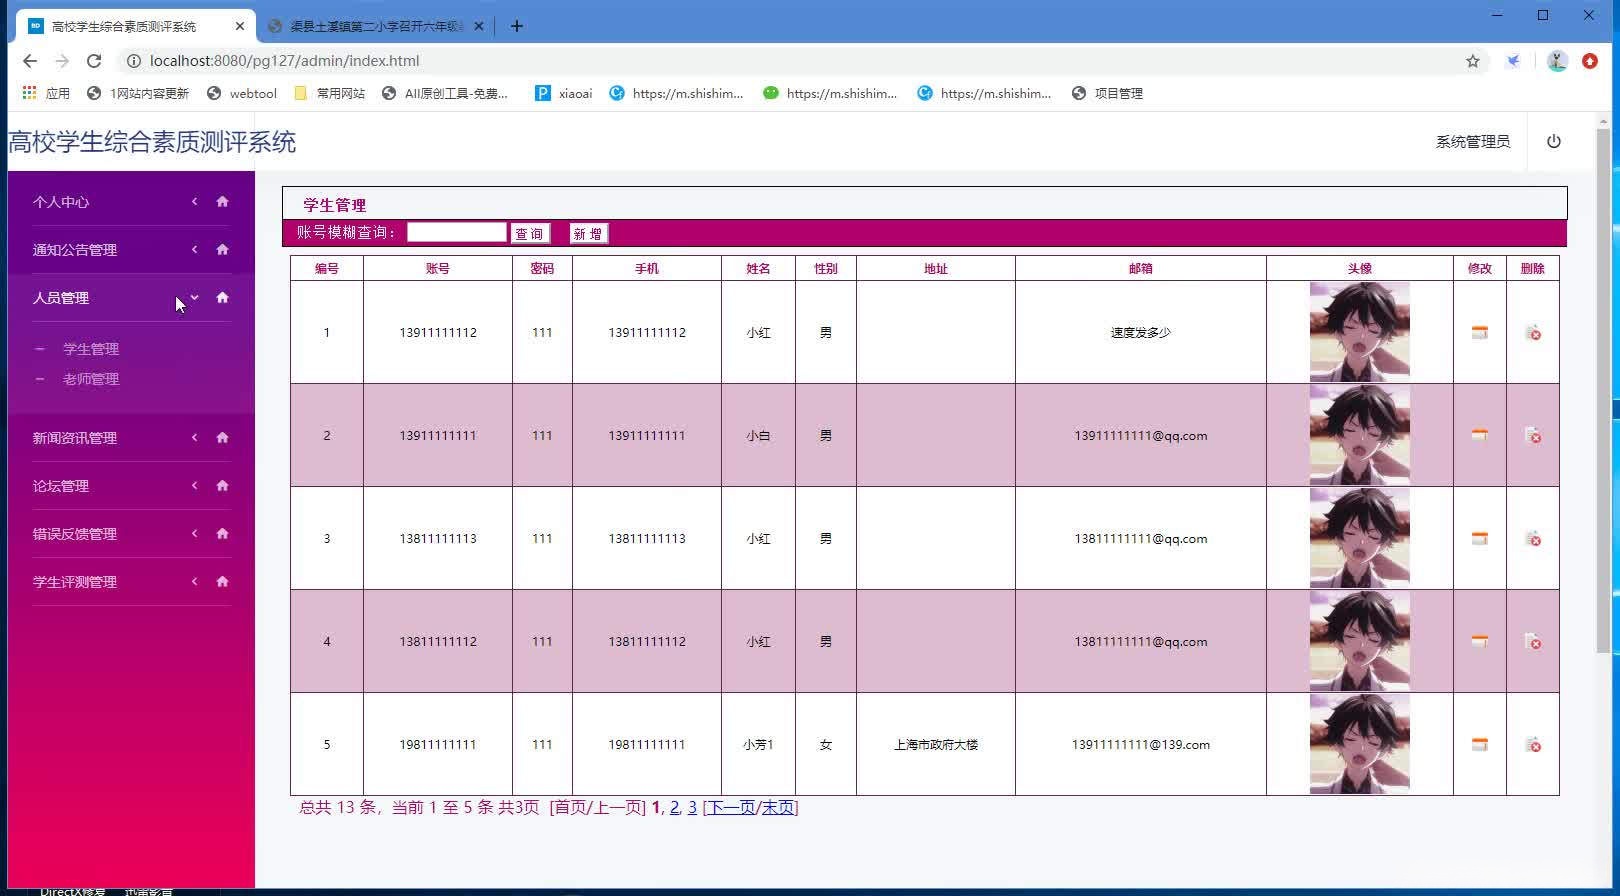Click home icon beside 论坛管理
Screen dimensions: 1620x896
coord(222,486)
